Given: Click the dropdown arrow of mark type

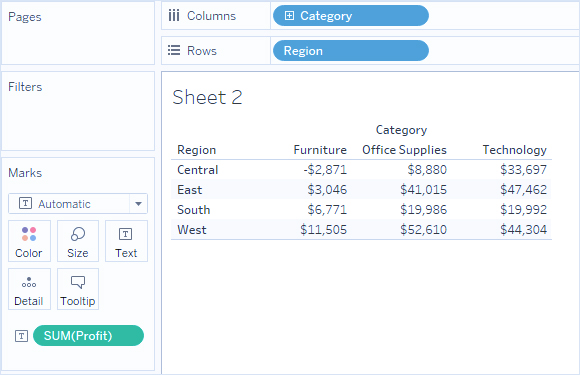Looking at the screenshot, I should (x=138, y=204).
